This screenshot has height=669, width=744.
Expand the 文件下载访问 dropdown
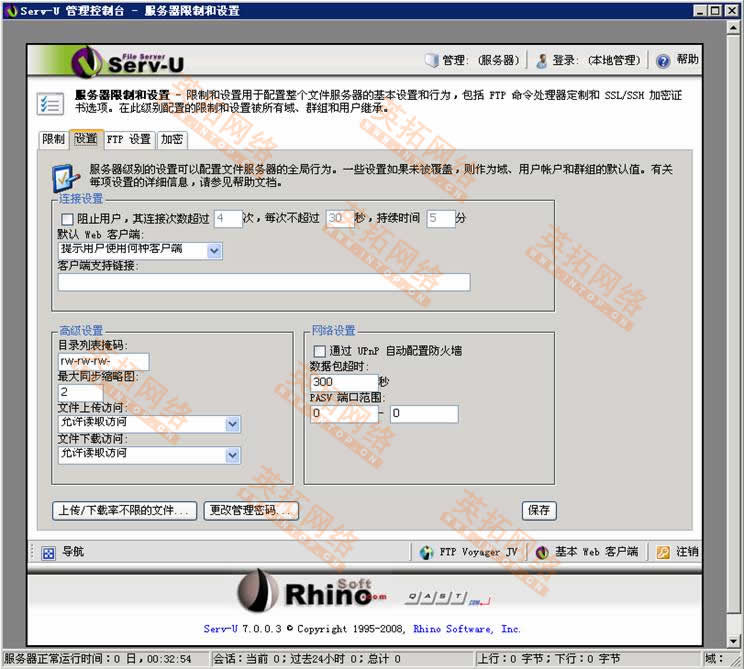coord(149,455)
